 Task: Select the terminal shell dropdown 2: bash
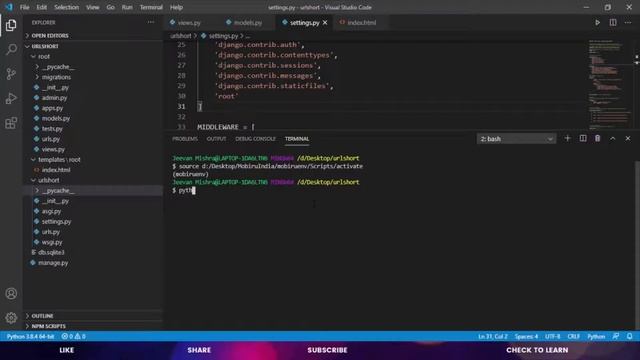coord(516,139)
